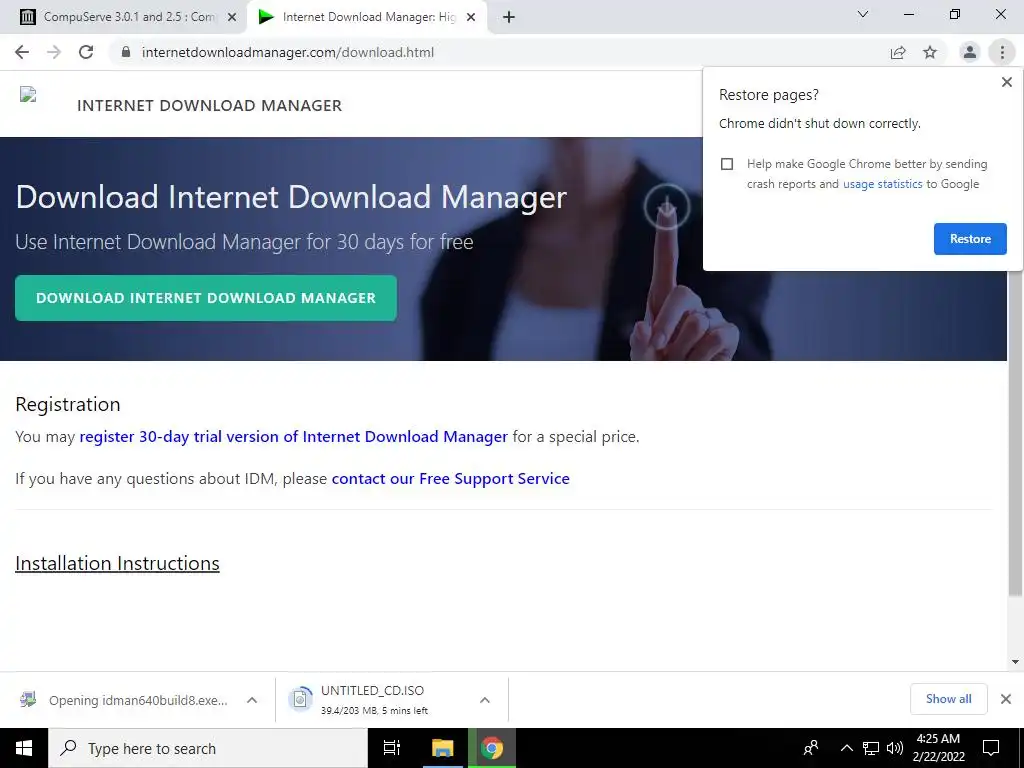This screenshot has width=1024, height=768.
Task: Open contact our Free Support Service link
Action: point(451,479)
